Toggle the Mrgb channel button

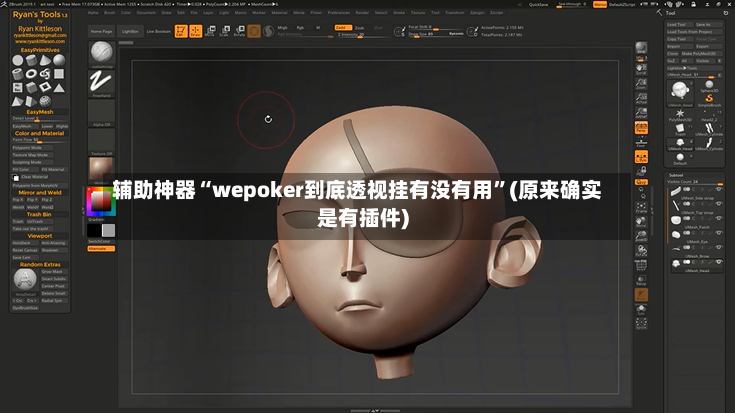[x=283, y=28]
